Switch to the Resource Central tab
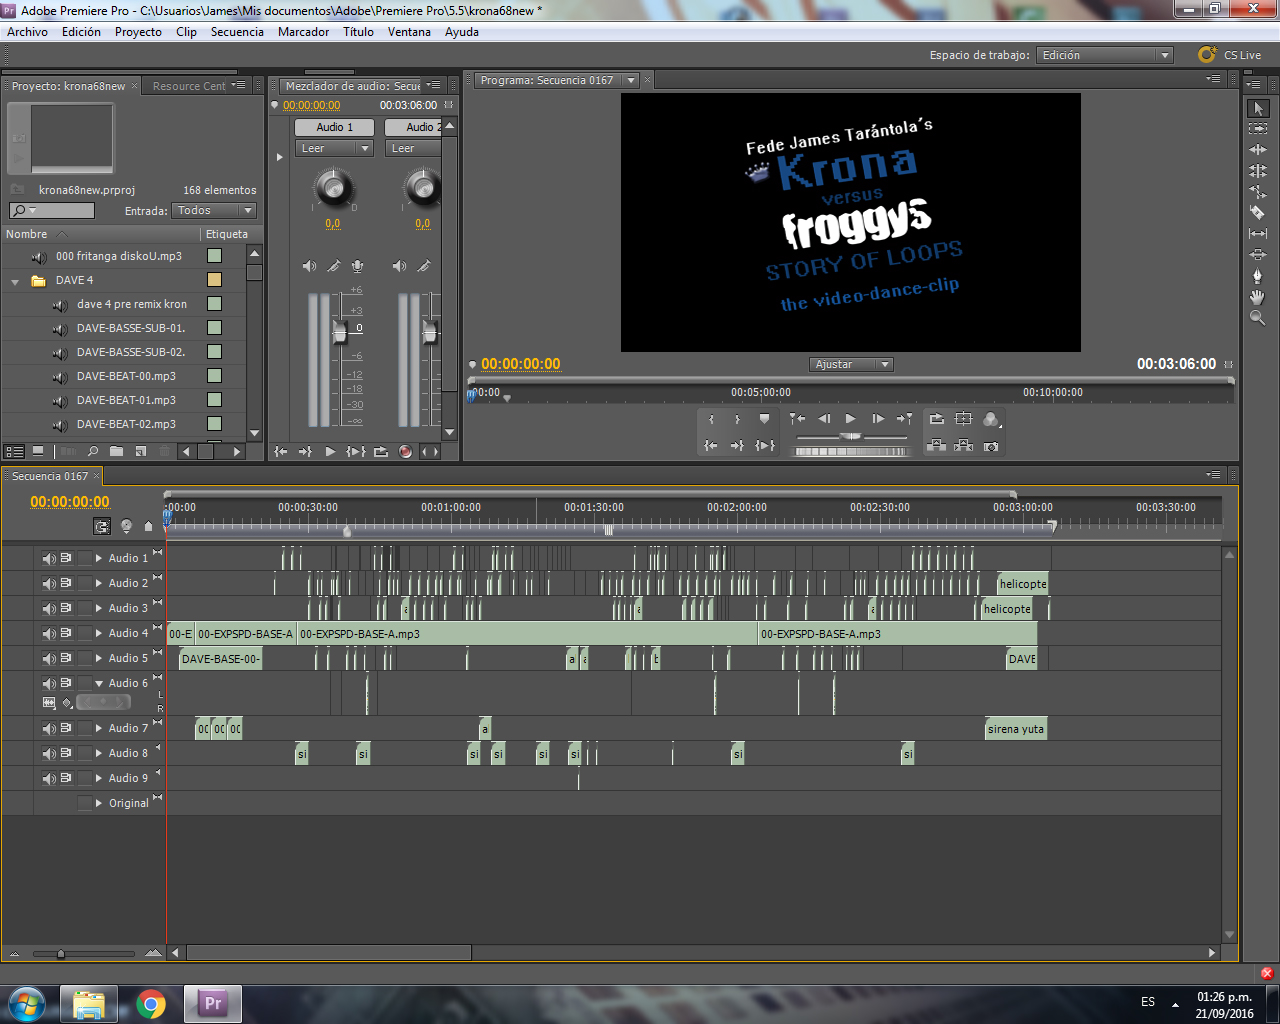 tap(189, 86)
